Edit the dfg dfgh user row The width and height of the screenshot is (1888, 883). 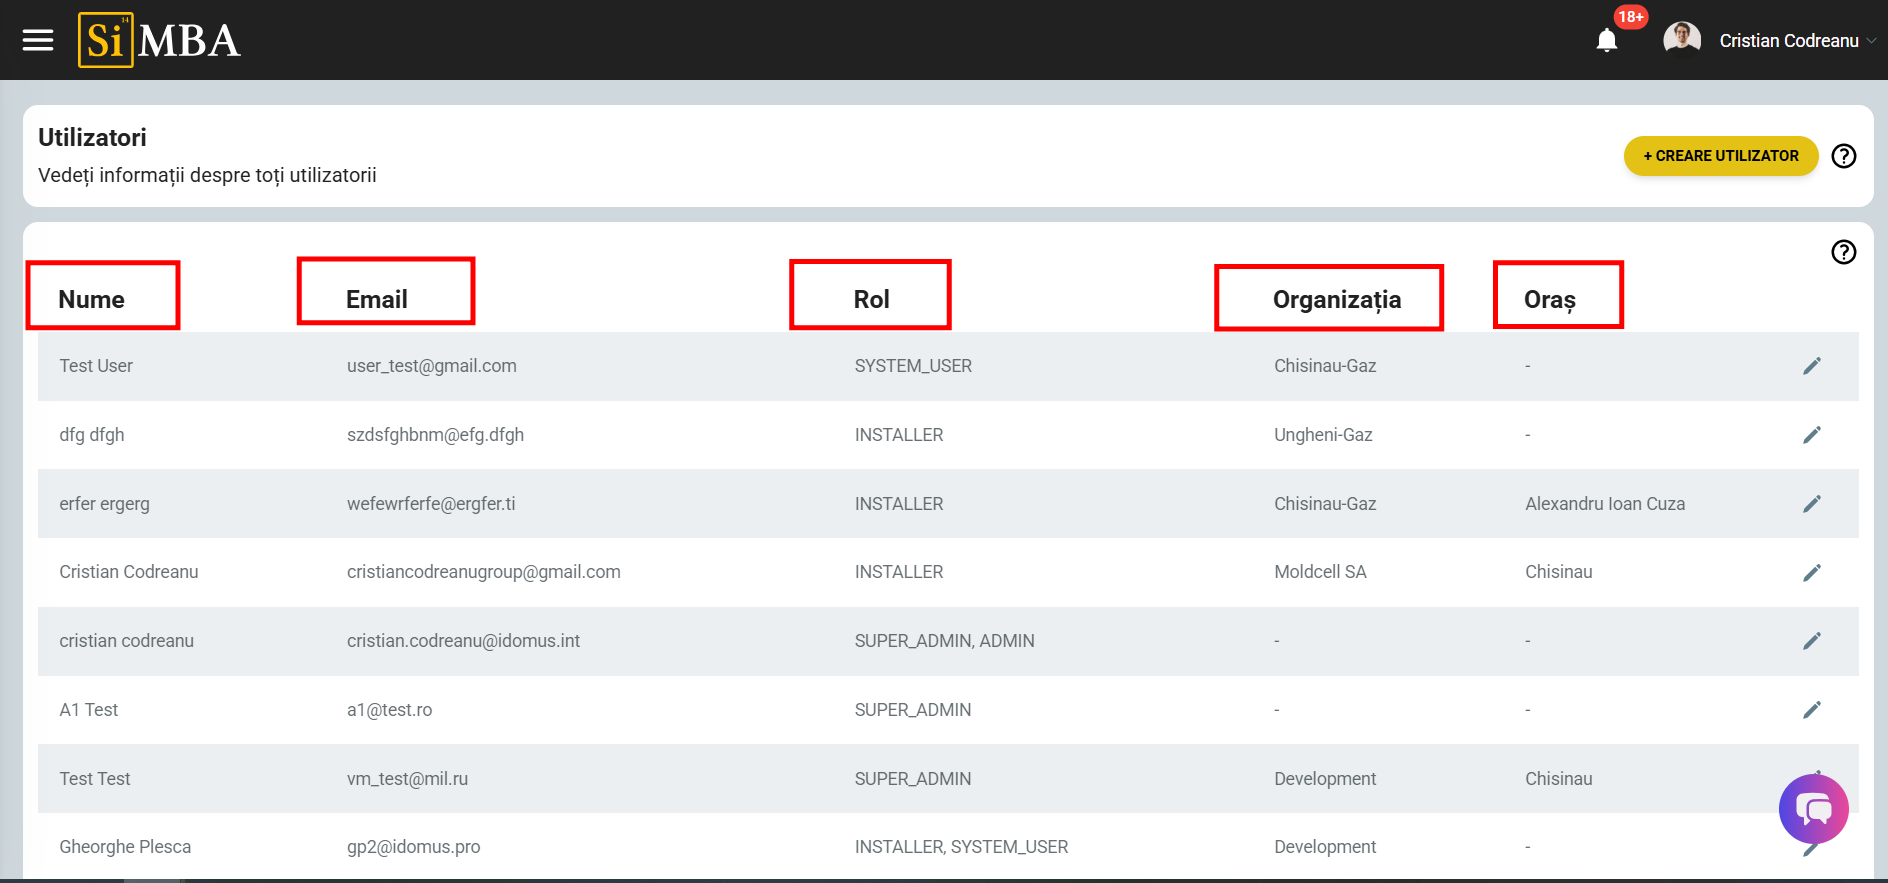click(1811, 435)
